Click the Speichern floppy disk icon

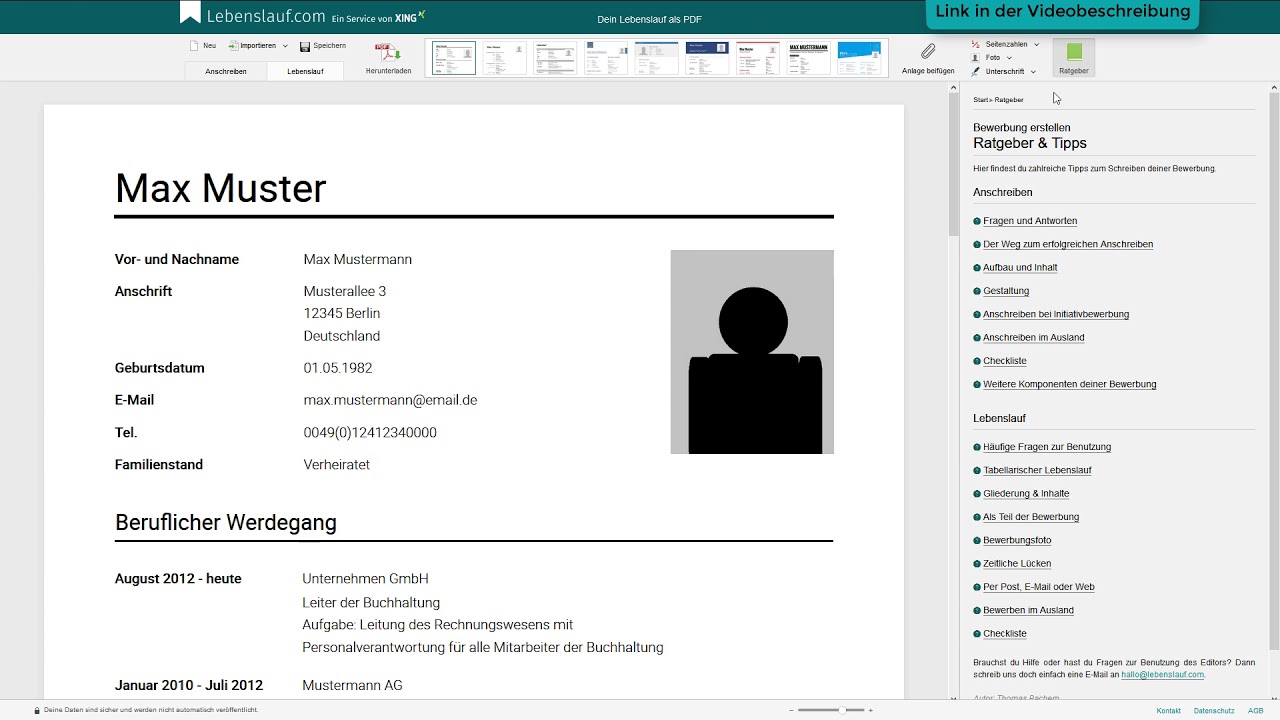305,46
